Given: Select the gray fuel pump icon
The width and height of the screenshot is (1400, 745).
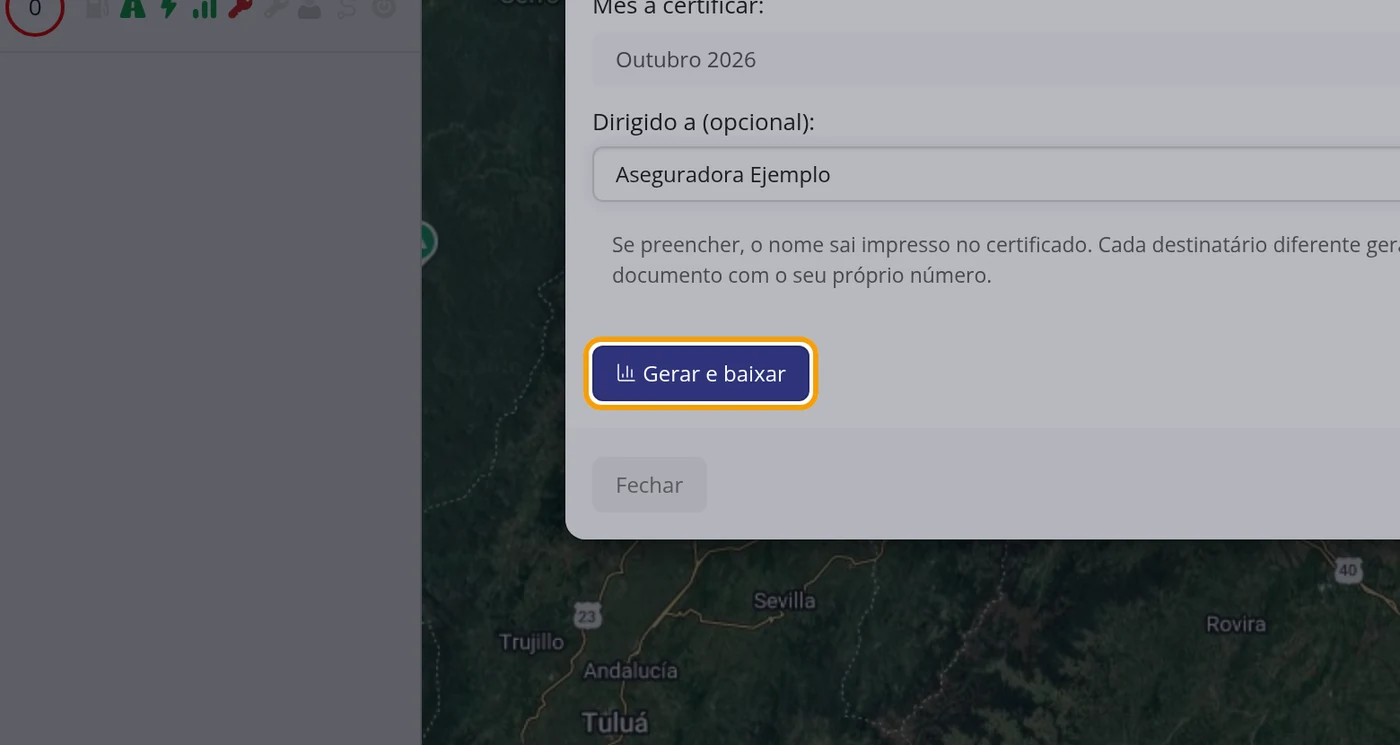Looking at the screenshot, I should [97, 8].
